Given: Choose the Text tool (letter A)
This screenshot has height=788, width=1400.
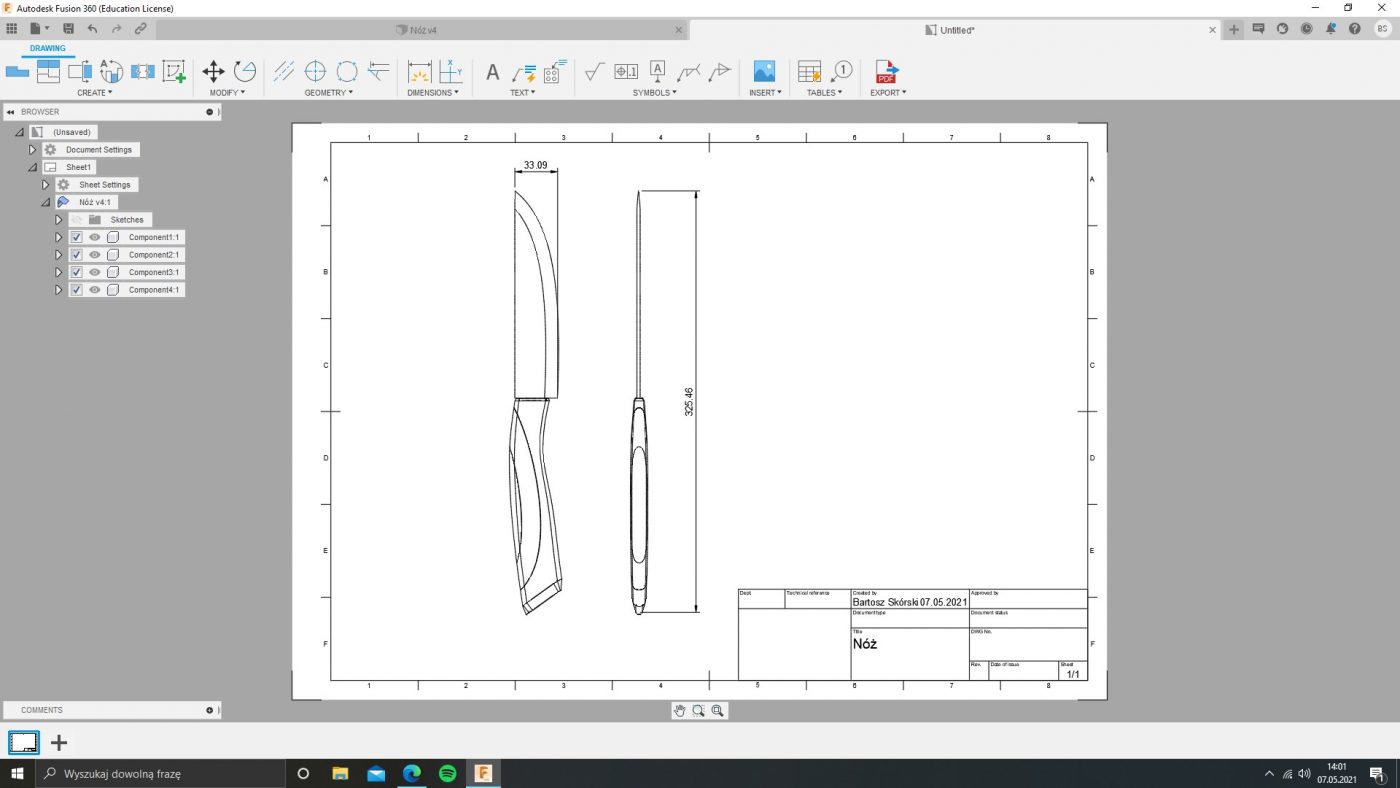Looking at the screenshot, I should pos(492,72).
